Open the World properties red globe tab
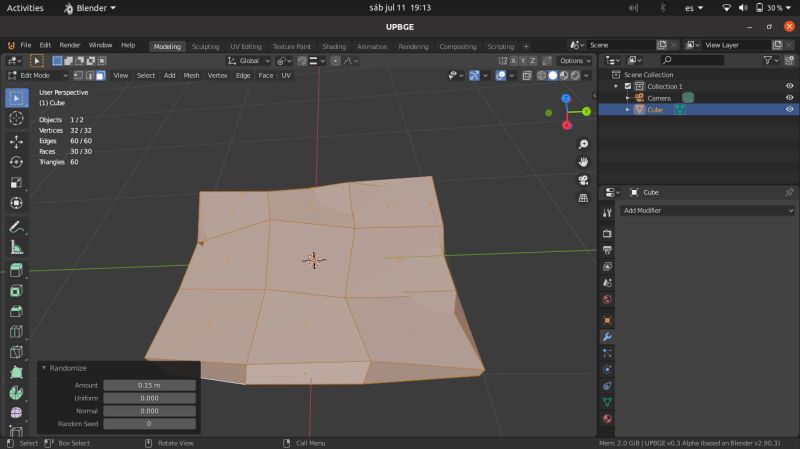Viewport: 800px width, 449px height. (607, 300)
